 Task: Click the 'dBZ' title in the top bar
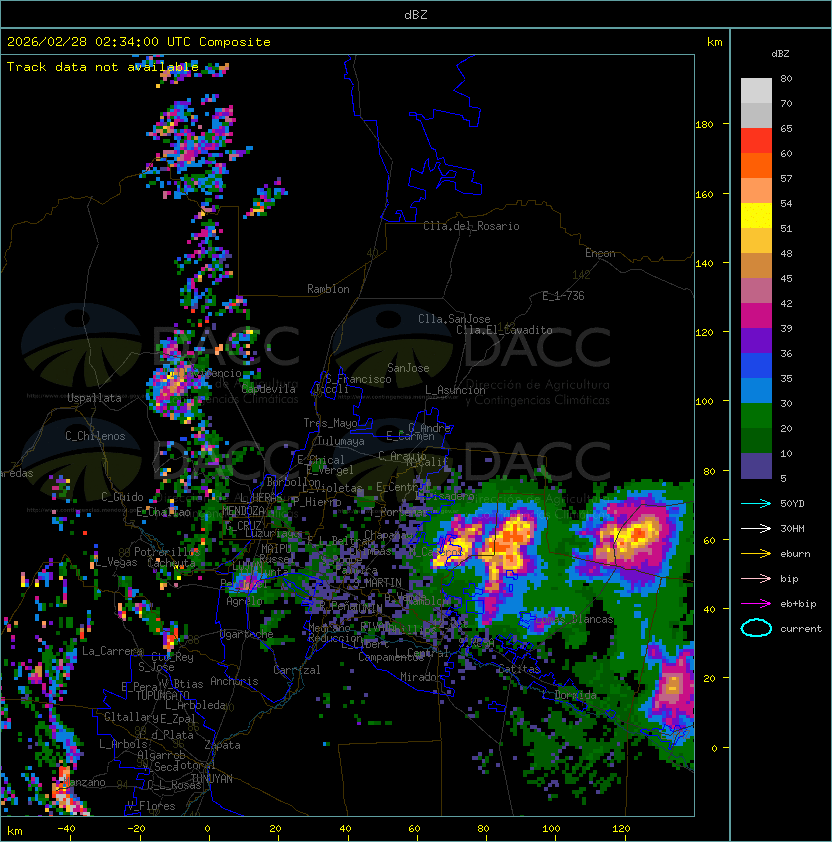coord(416,14)
